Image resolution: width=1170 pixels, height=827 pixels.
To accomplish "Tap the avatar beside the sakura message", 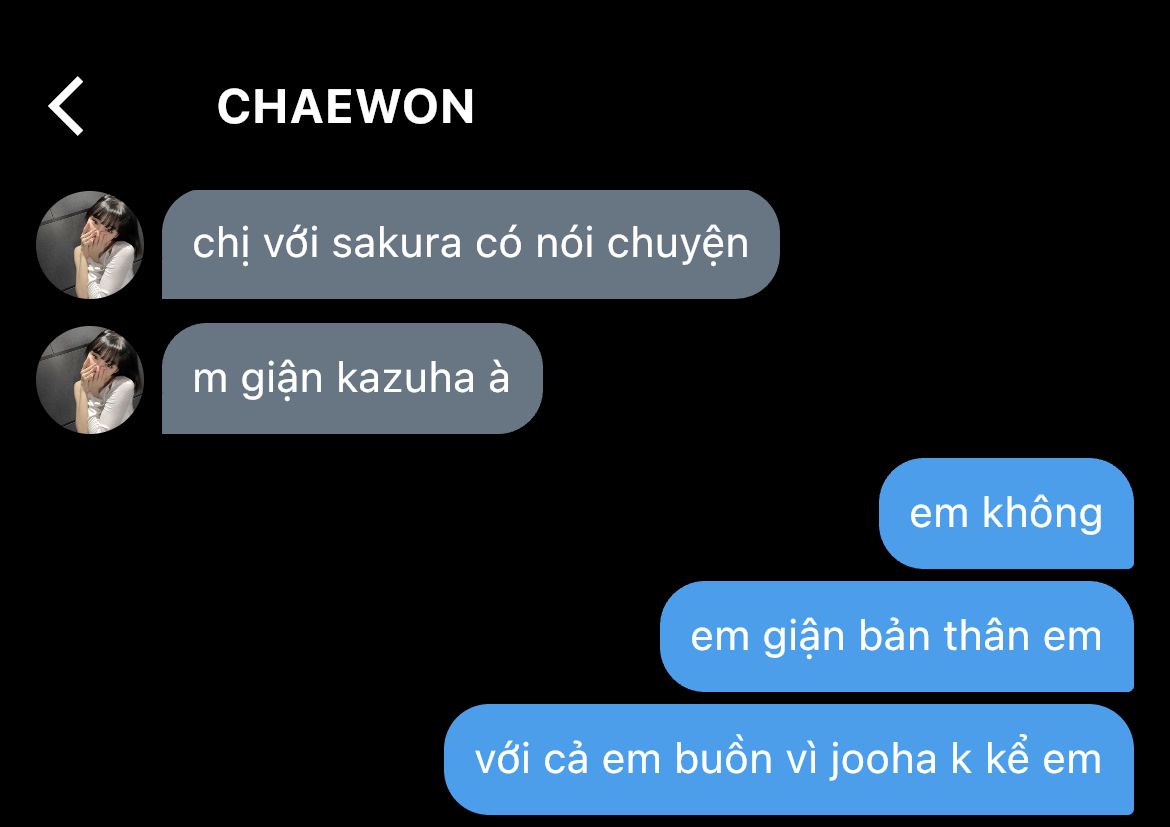I will tap(90, 245).
